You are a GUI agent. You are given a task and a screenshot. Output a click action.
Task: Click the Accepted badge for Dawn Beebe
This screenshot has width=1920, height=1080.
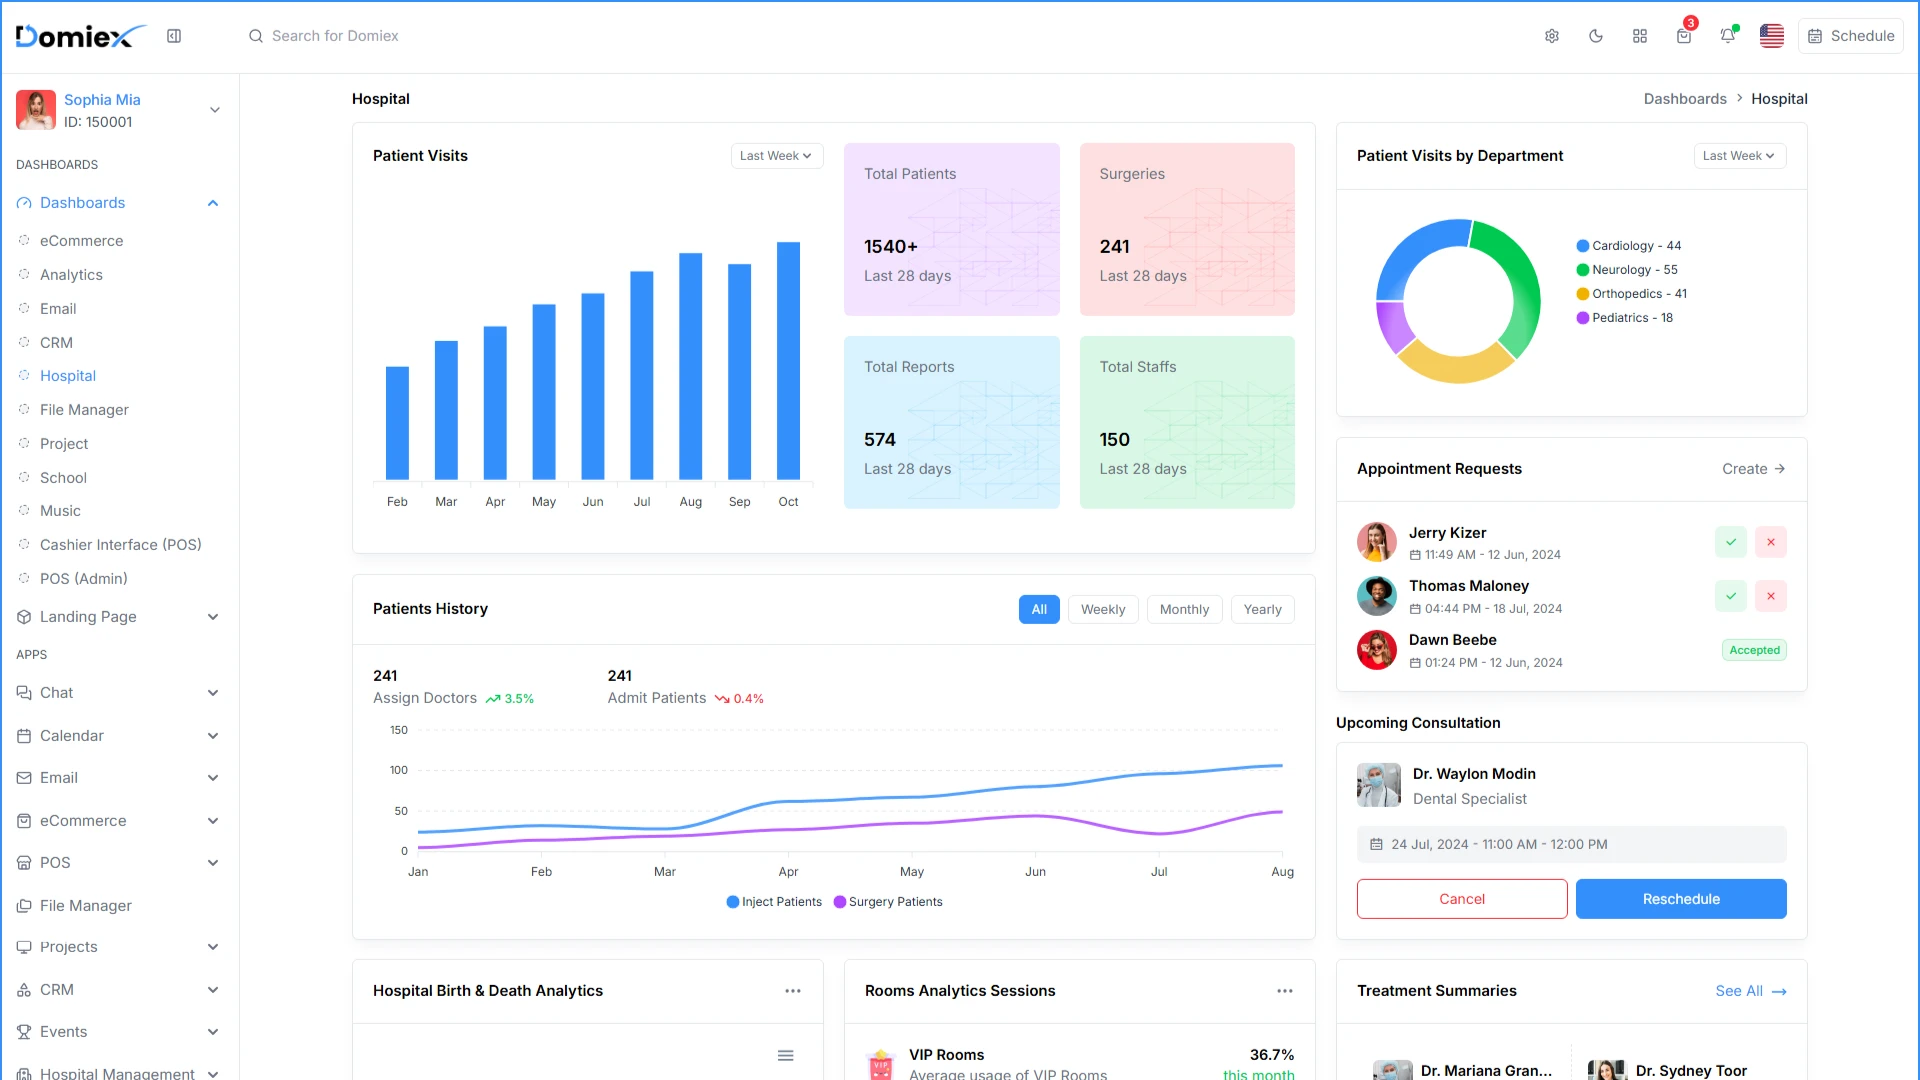coord(1754,650)
